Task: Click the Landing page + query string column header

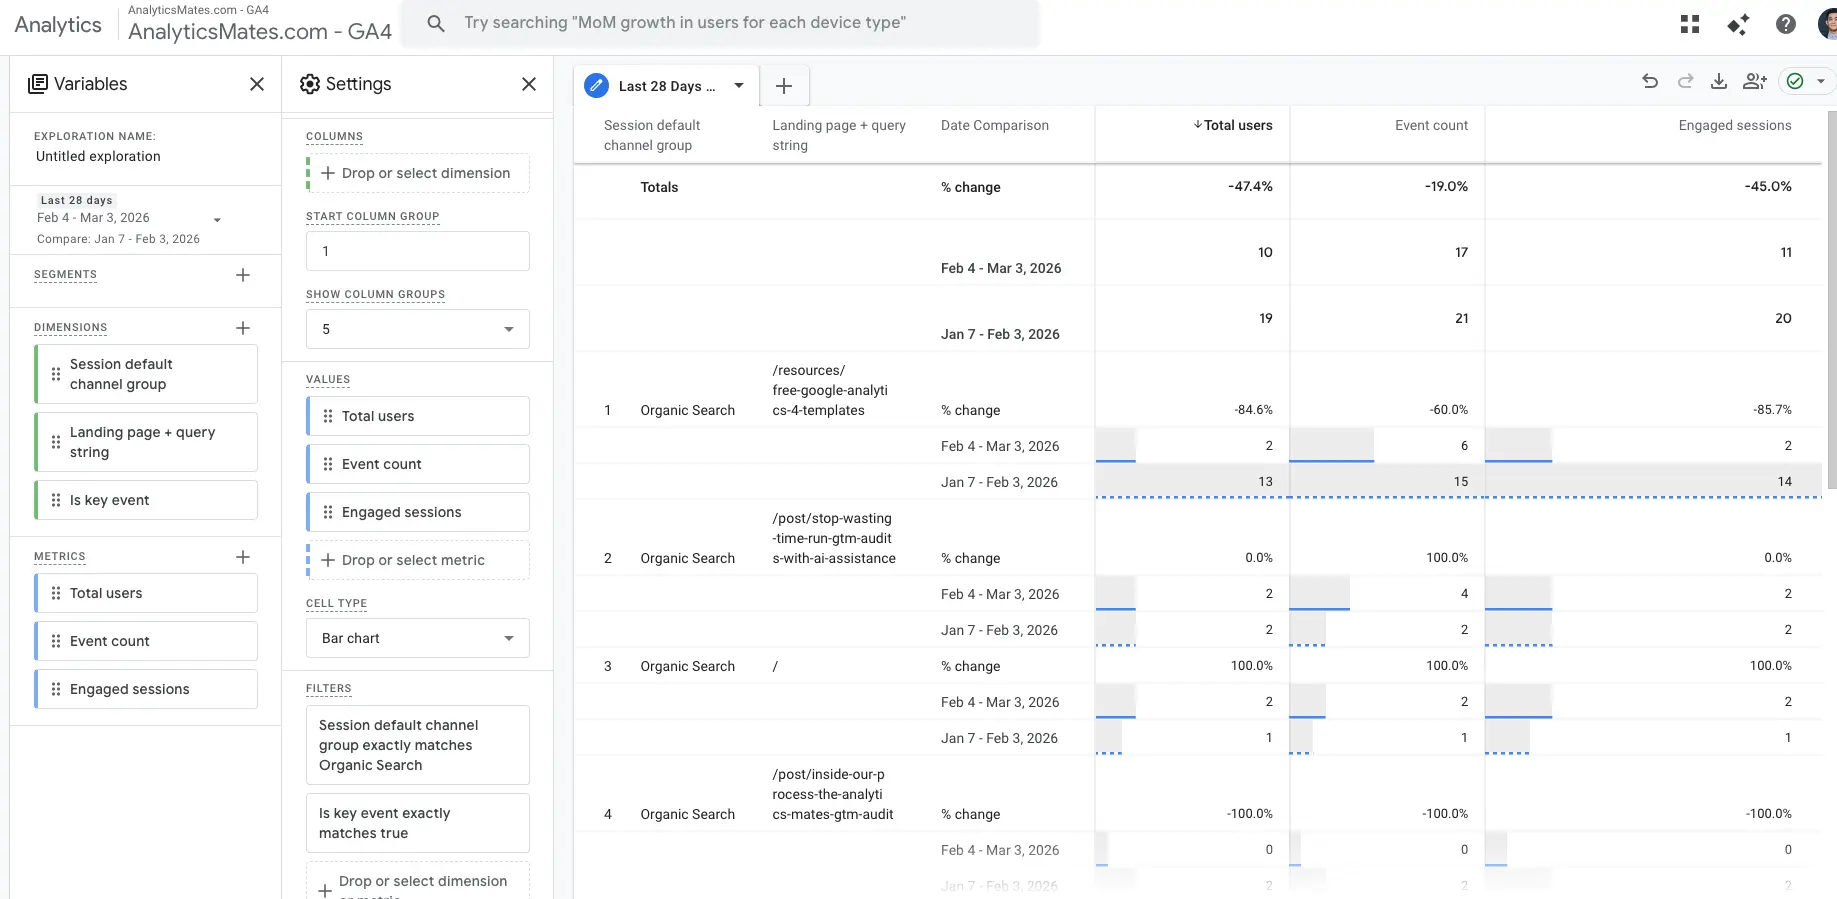Action: click(x=839, y=135)
